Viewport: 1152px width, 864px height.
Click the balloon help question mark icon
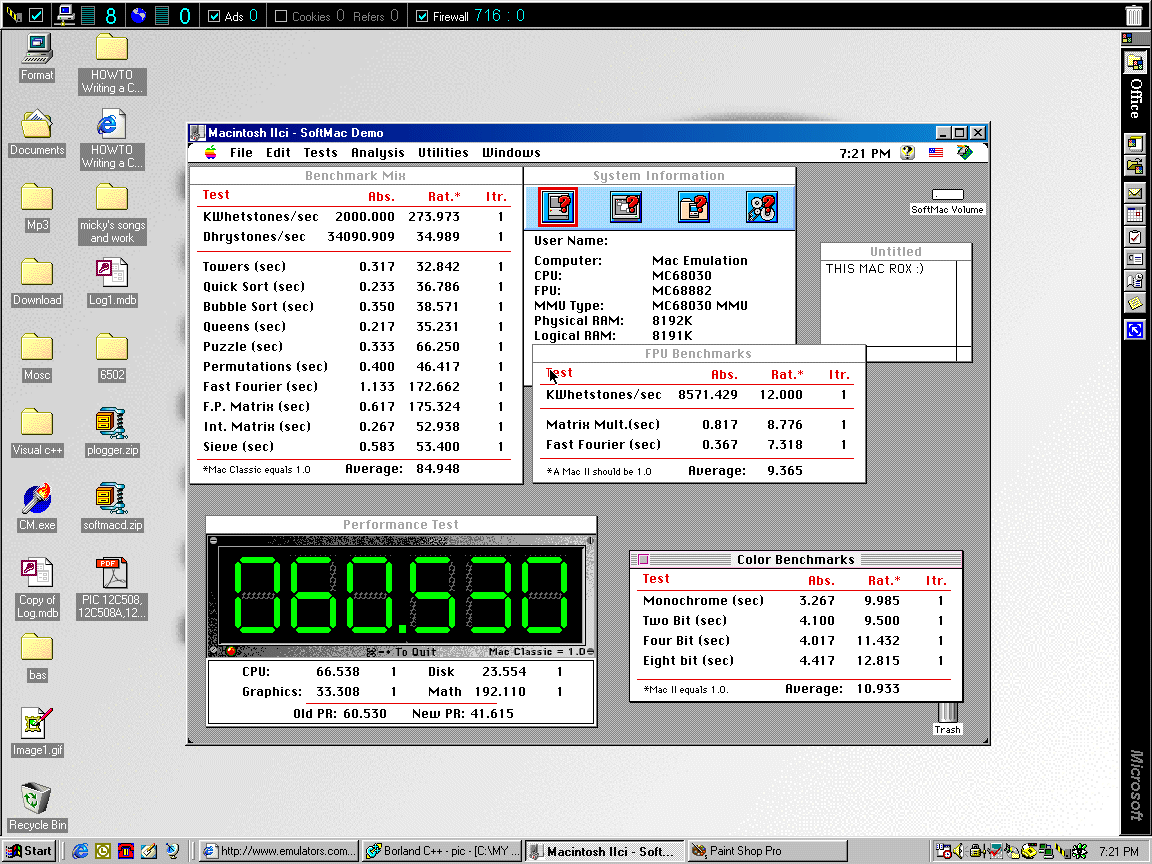tap(908, 152)
